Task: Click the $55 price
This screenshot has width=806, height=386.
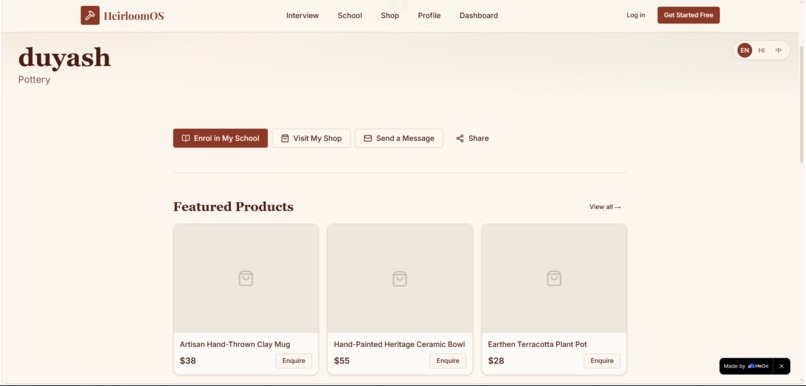Action: 342,361
